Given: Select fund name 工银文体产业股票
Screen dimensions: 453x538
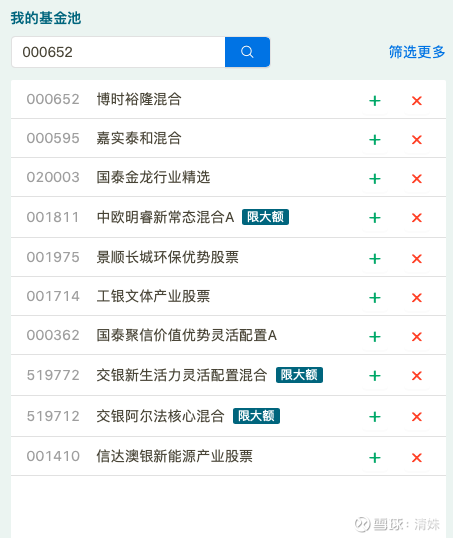Looking at the screenshot, I should 153,296.
